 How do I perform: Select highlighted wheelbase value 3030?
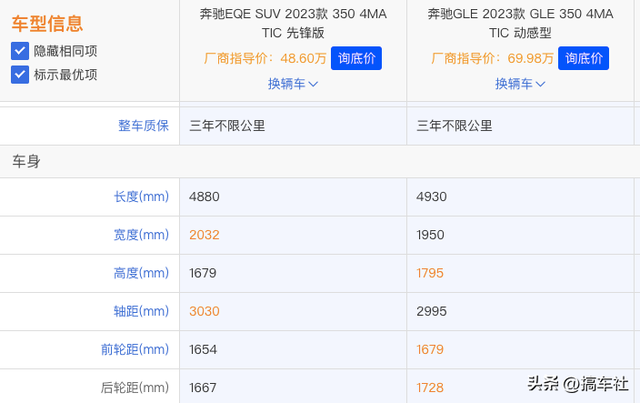[x=204, y=311]
